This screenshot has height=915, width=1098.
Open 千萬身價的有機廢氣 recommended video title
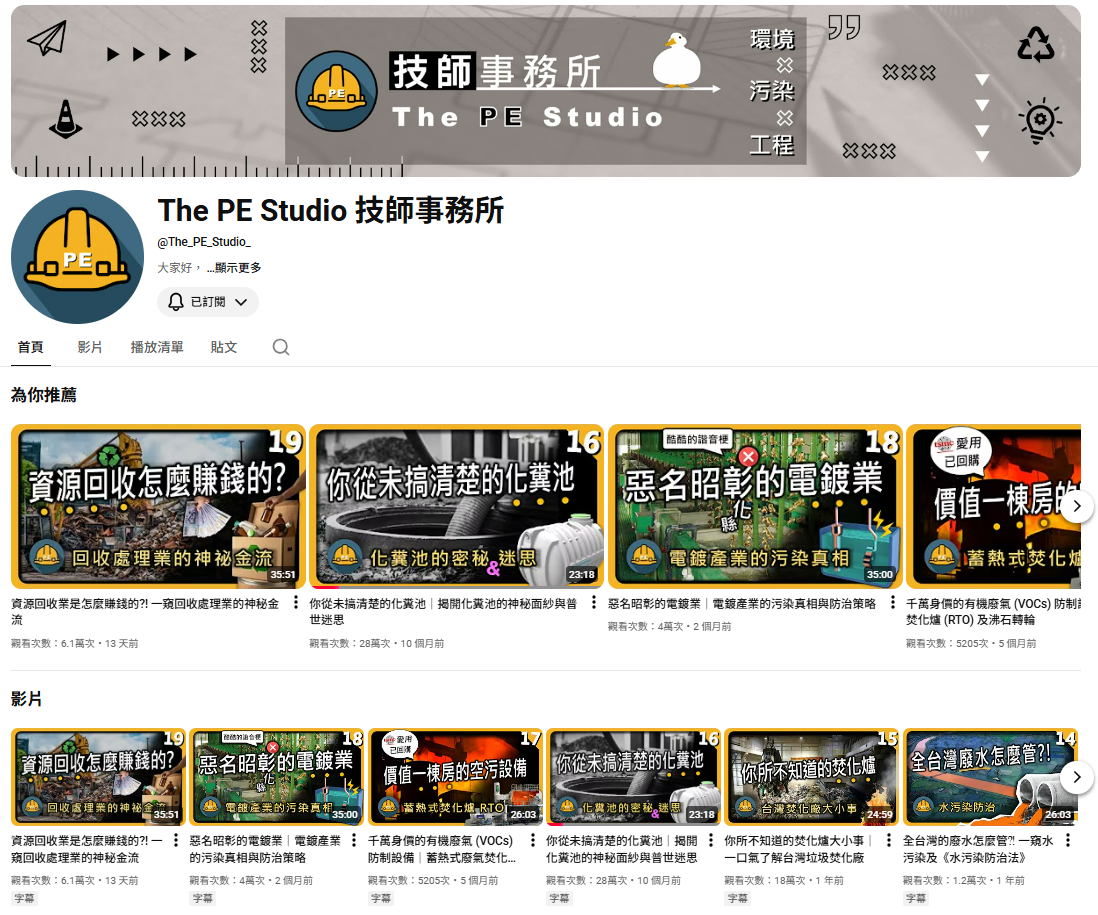coord(993,611)
